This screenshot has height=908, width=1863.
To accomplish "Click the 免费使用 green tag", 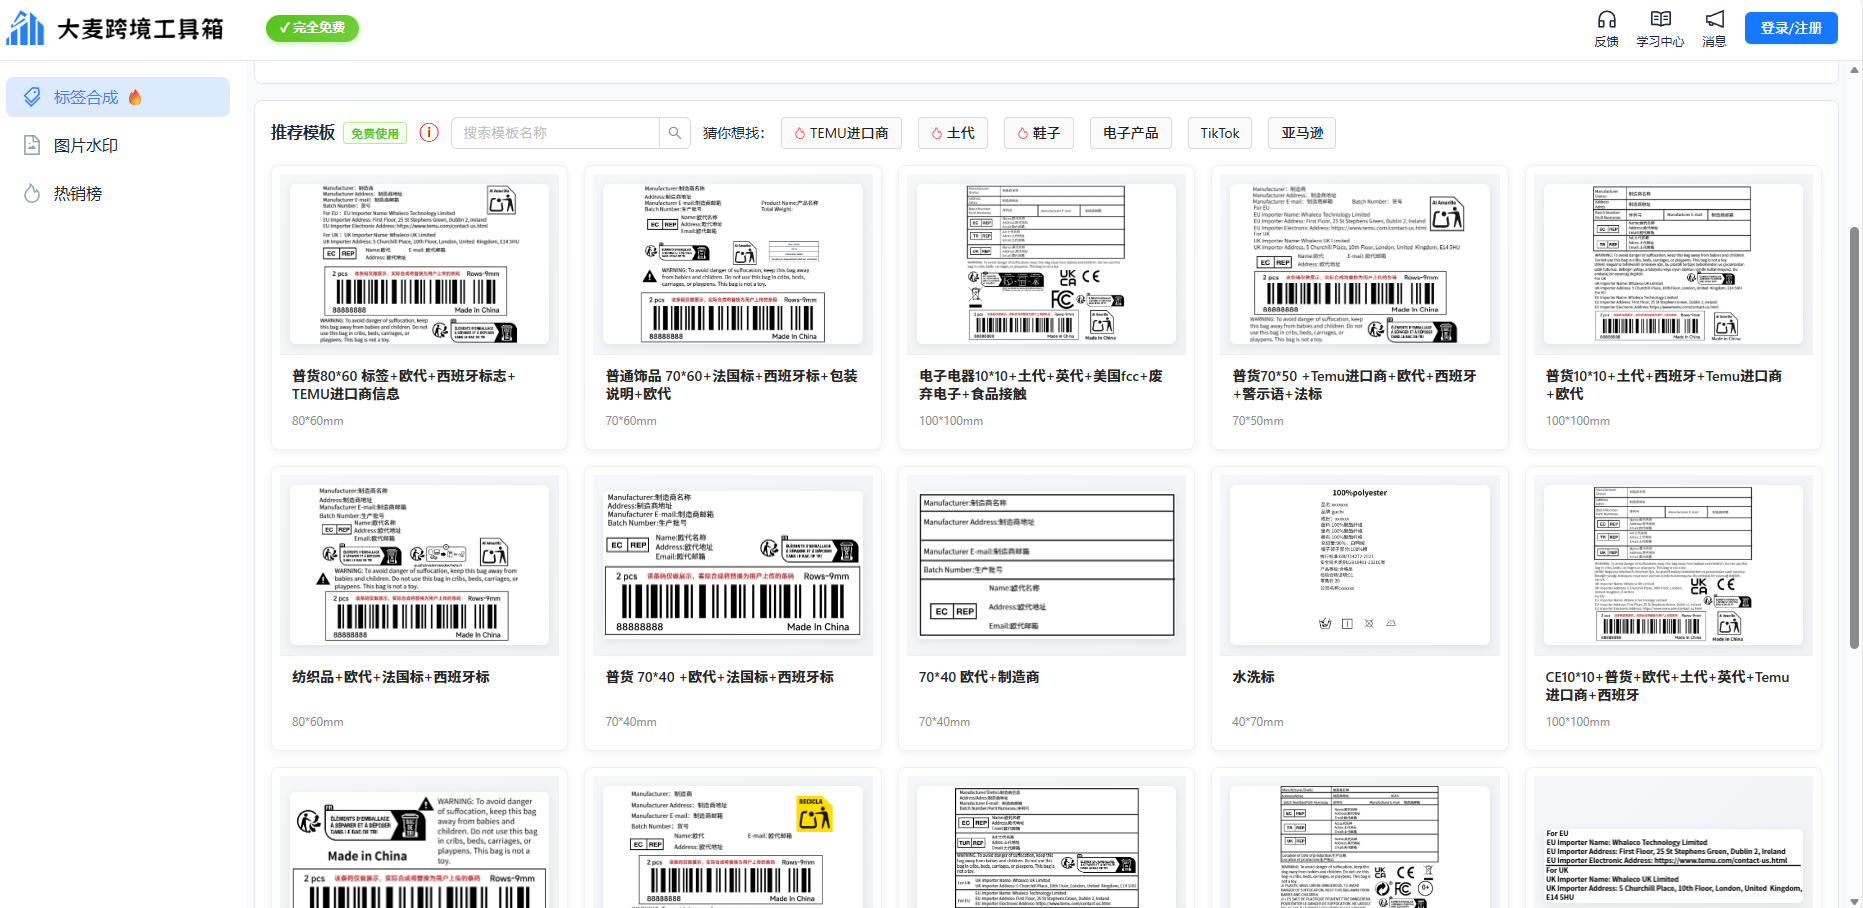I will coord(375,133).
